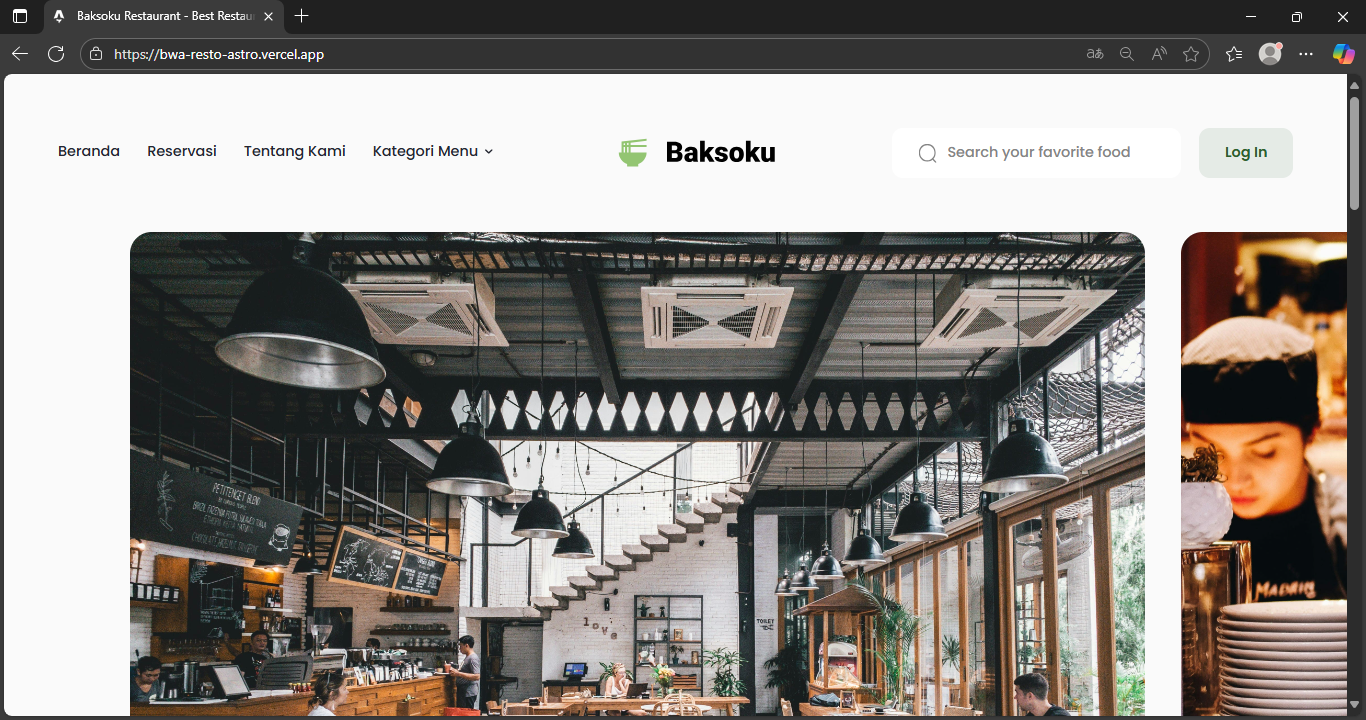This screenshot has width=1366, height=720.
Task: Click the translate page icon
Action: coord(1095,54)
